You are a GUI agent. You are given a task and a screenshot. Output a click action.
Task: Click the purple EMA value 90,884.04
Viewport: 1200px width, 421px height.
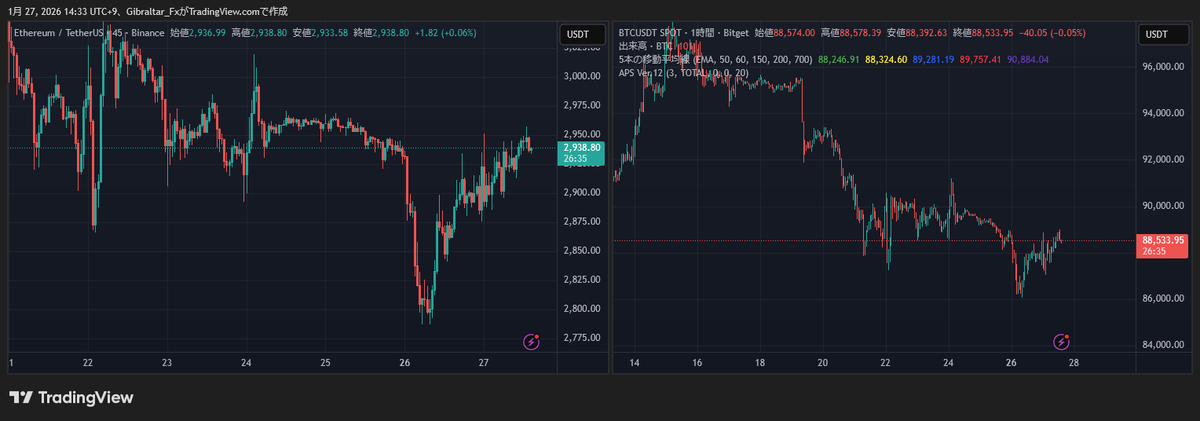tap(1028, 60)
